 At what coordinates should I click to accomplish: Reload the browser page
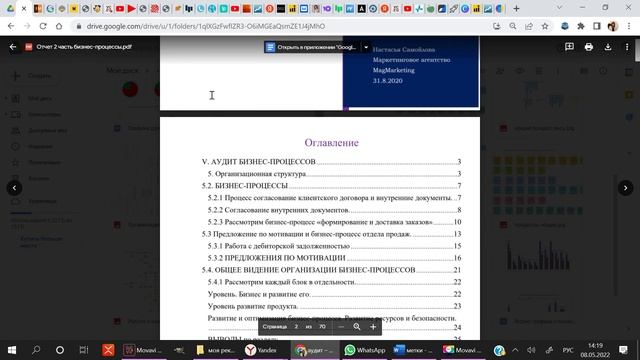pos(43,26)
